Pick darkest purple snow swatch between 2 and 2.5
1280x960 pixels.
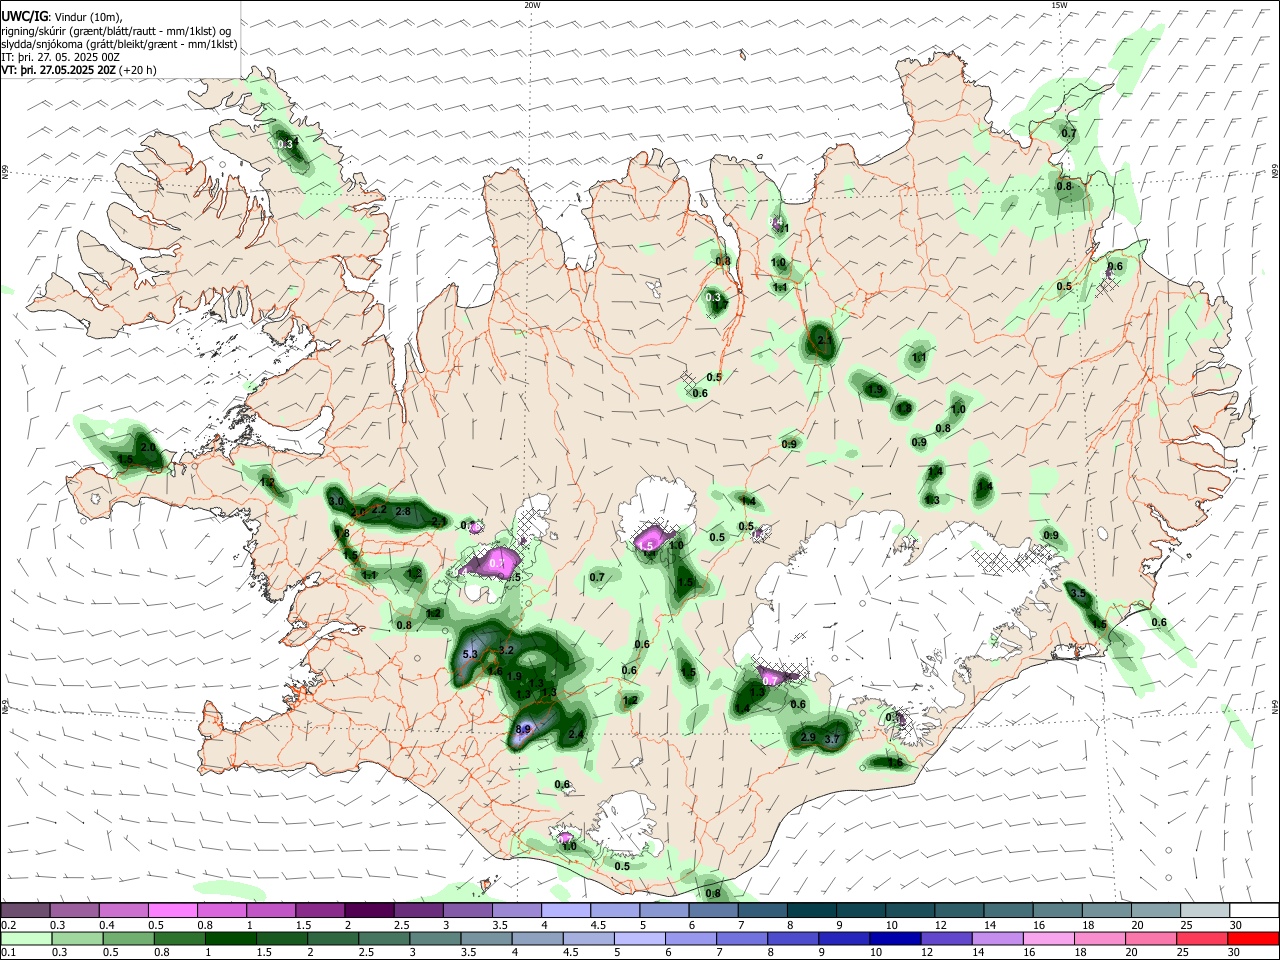368,910
